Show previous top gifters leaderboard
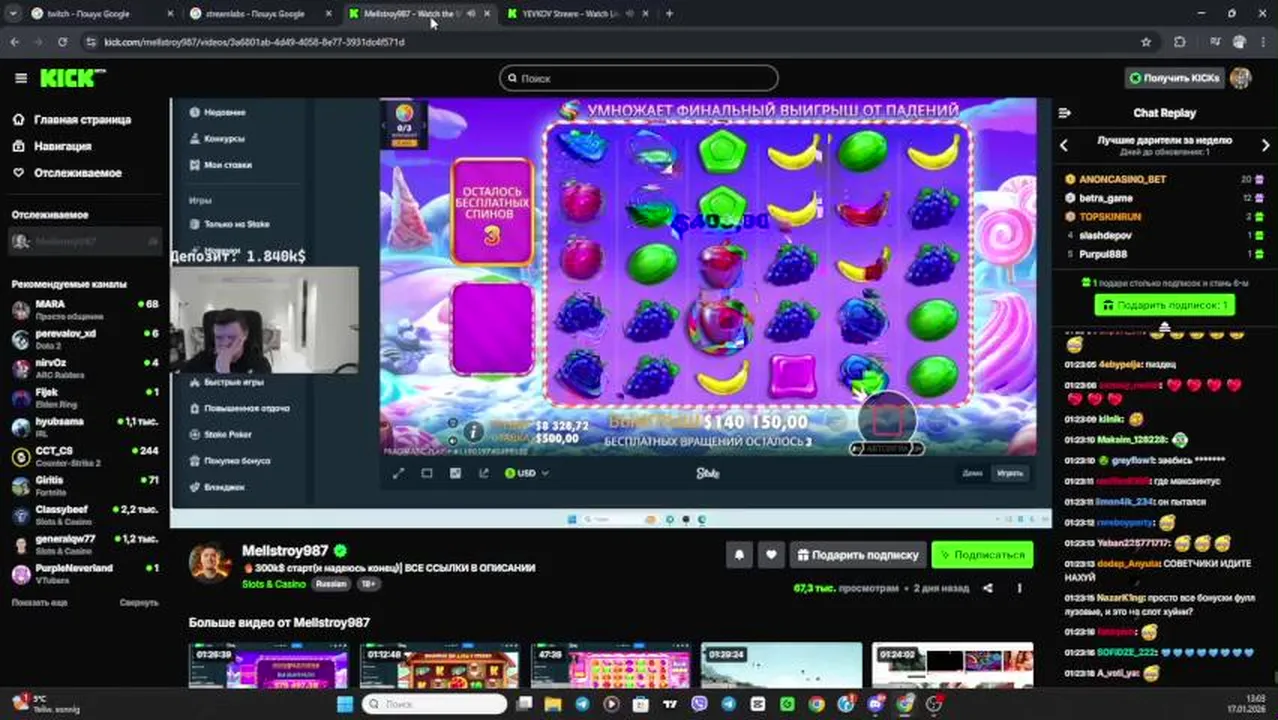 tap(1064, 146)
